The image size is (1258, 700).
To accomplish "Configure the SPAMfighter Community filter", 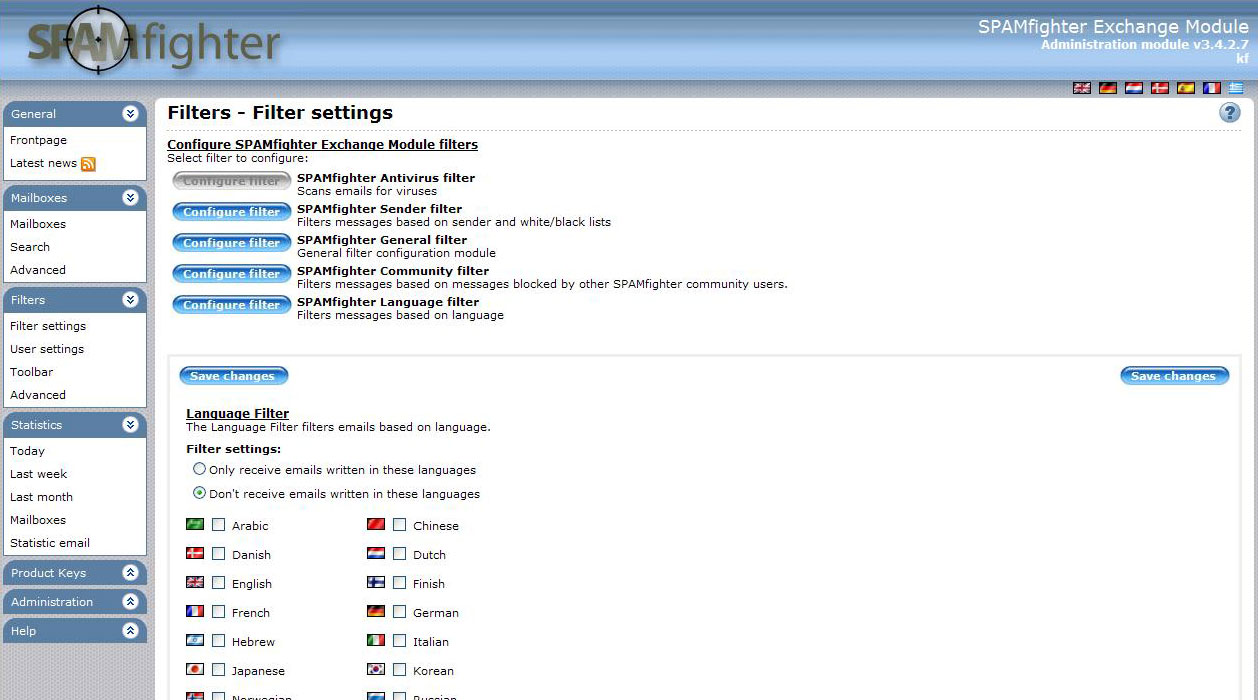I will coord(232,274).
